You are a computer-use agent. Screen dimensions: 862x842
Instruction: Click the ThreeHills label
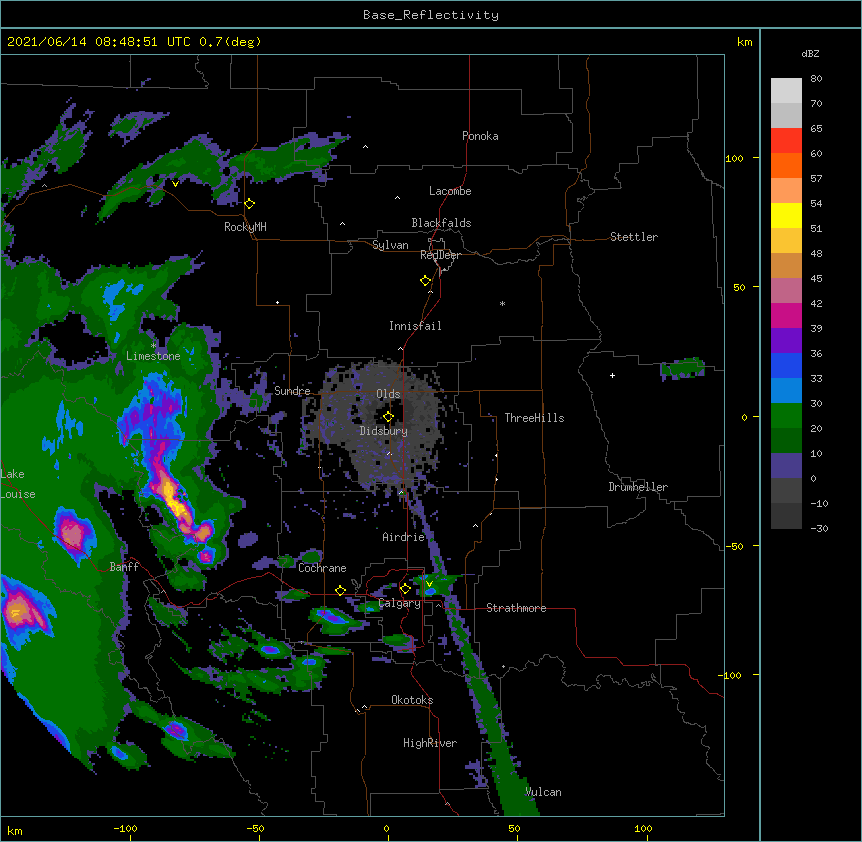pyautogui.click(x=534, y=418)
